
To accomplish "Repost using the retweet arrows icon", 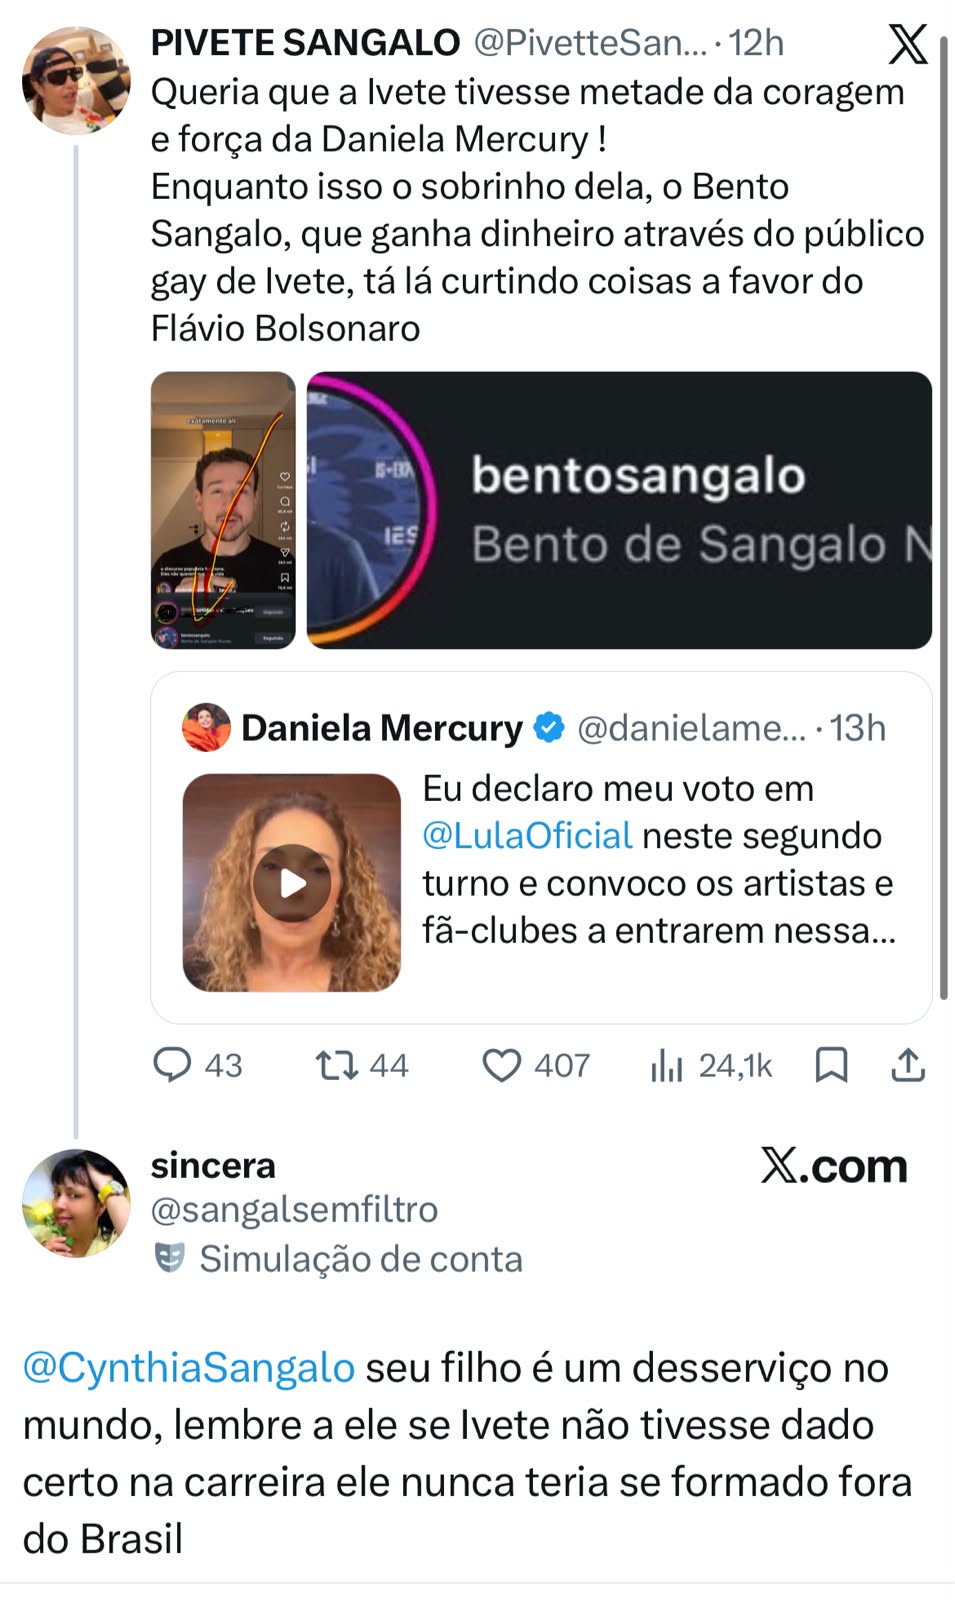I will pyautogui.click(x=337, y=1065).
